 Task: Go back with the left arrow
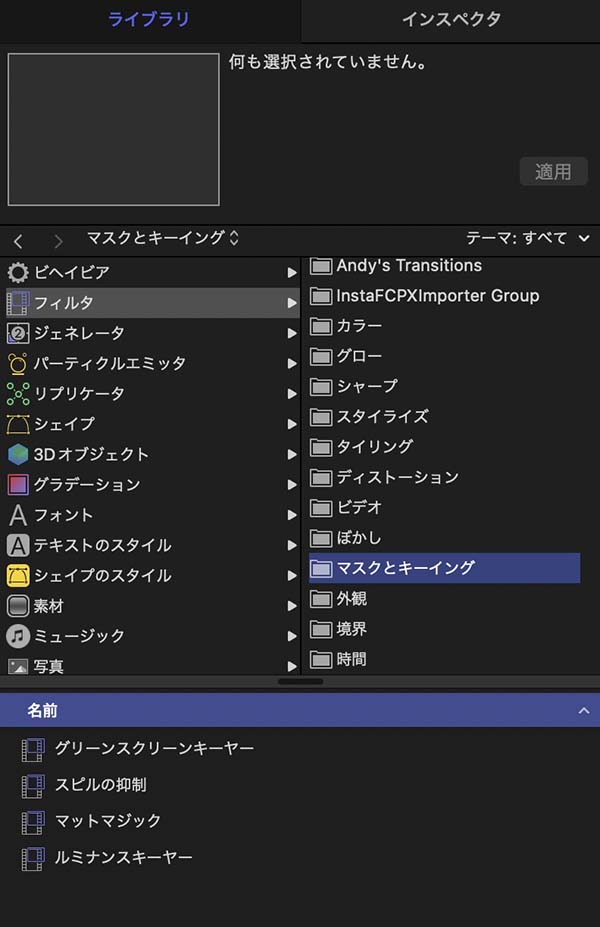(18, 241)
